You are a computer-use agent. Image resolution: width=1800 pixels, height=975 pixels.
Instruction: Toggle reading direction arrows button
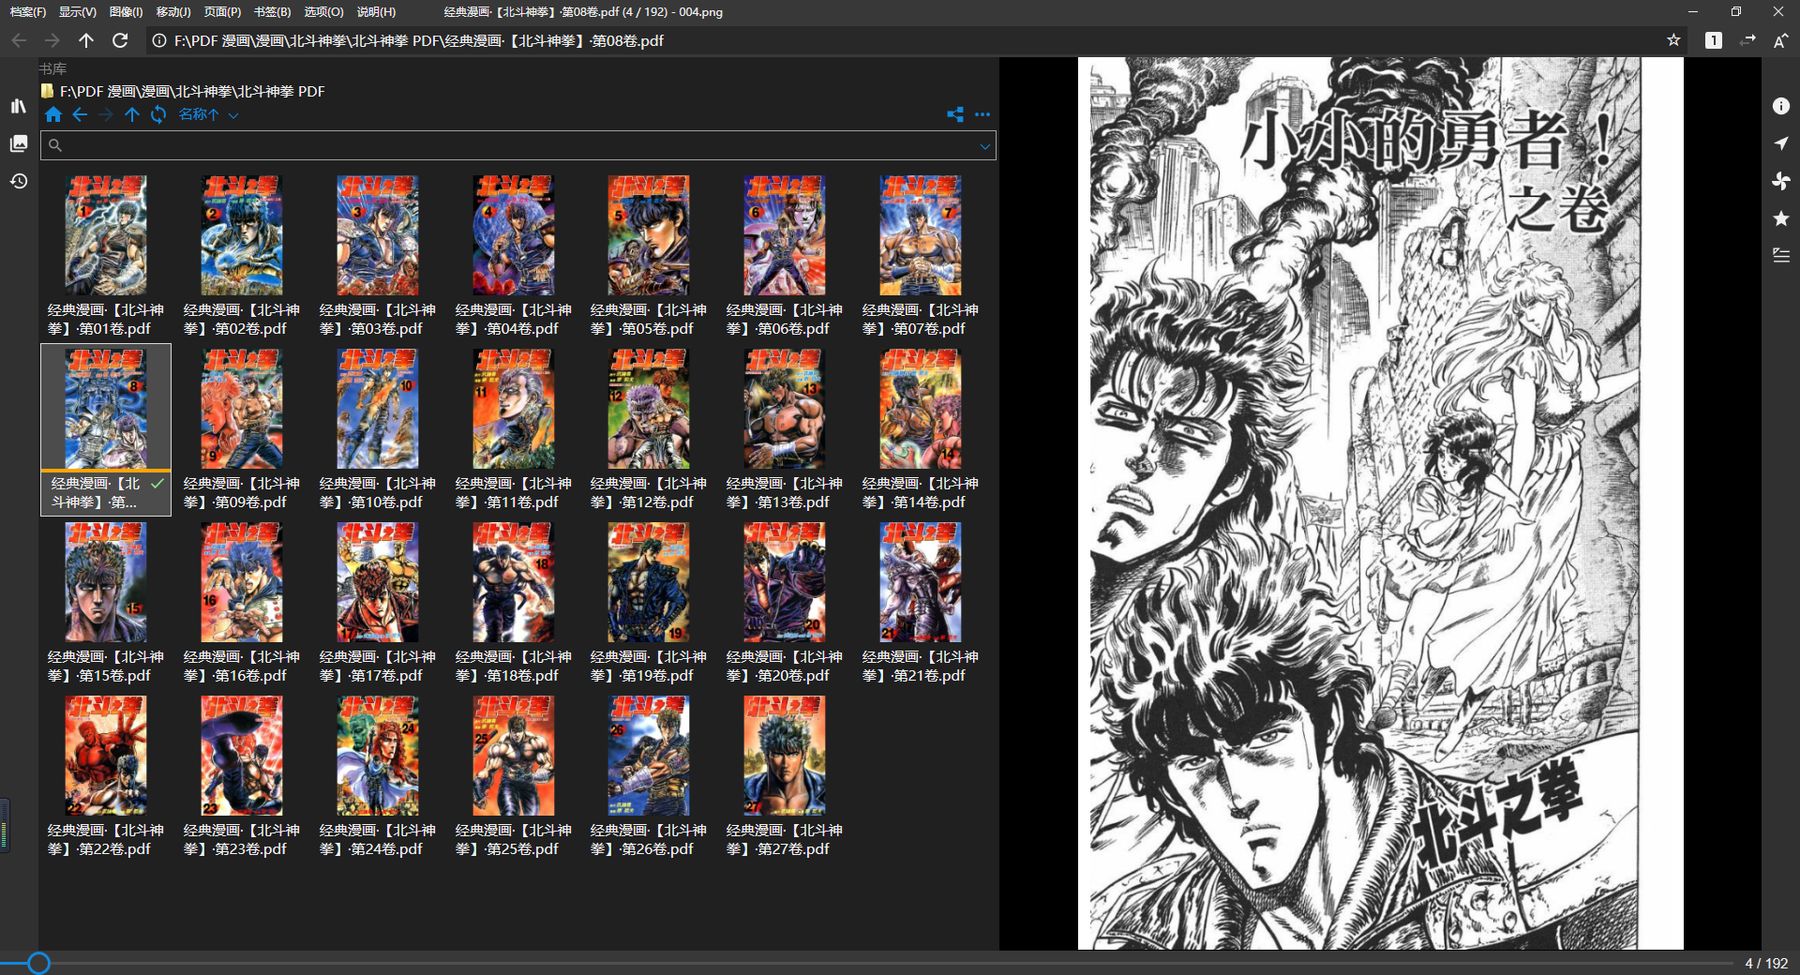(x=1747, y=40)
